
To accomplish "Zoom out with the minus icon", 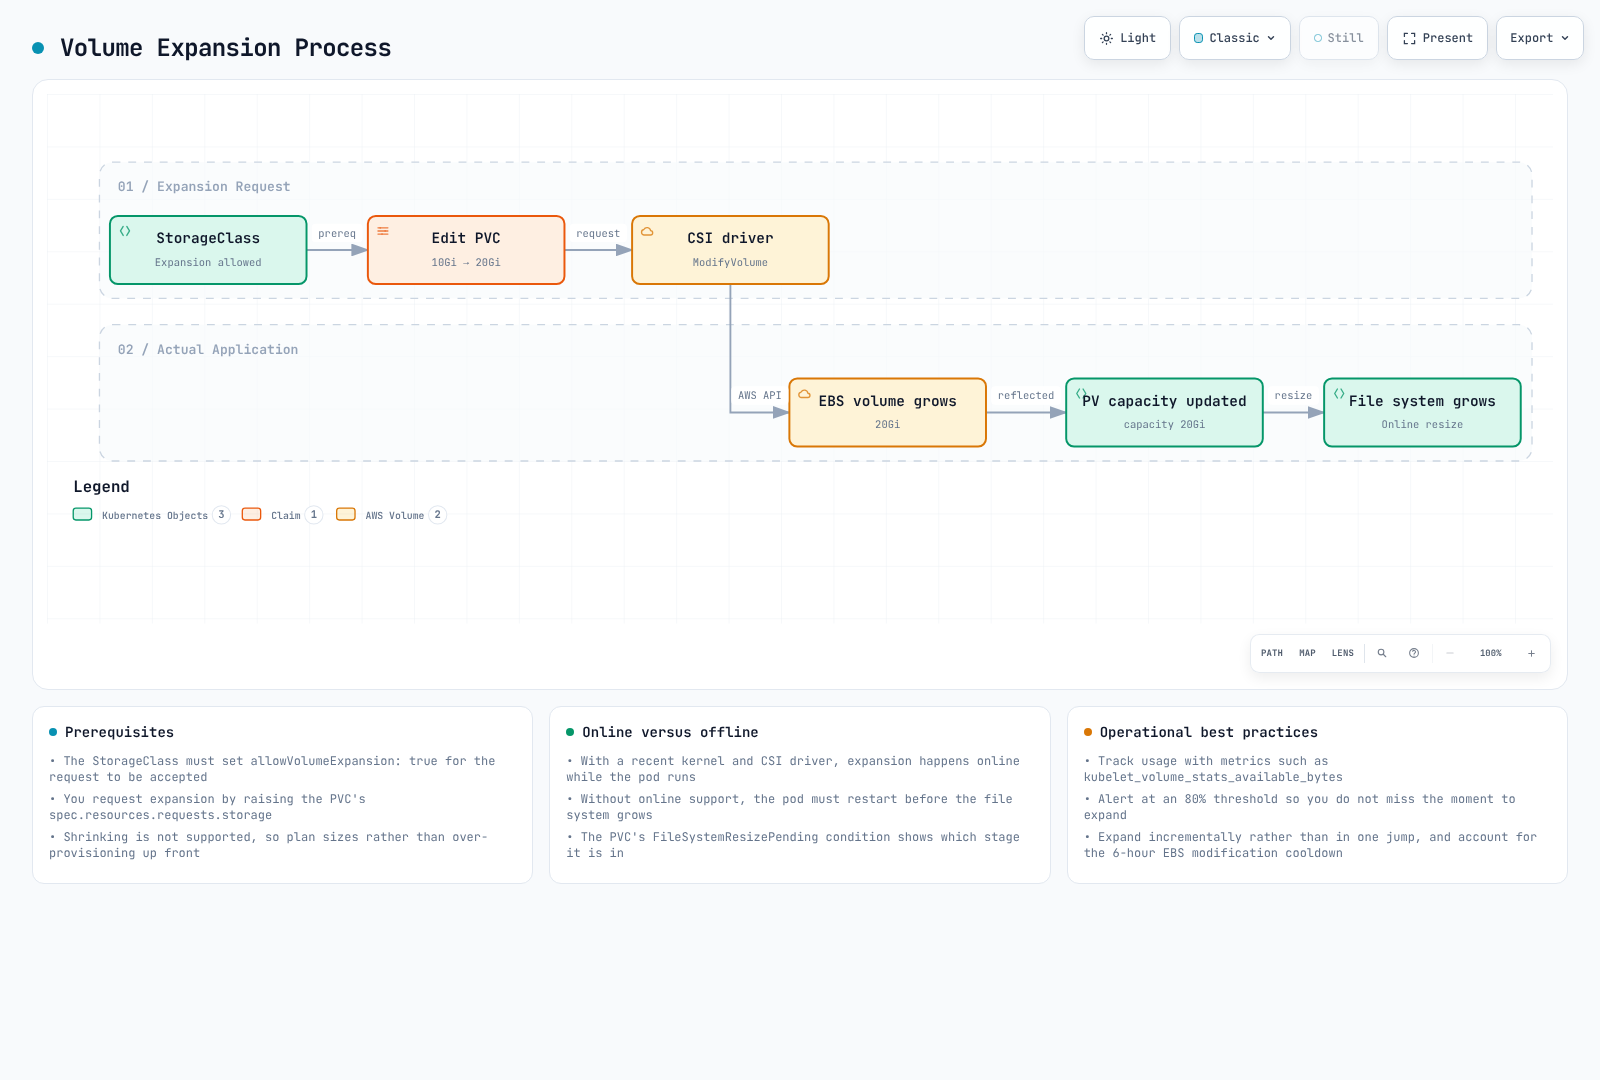I will tap(1449, 653).
